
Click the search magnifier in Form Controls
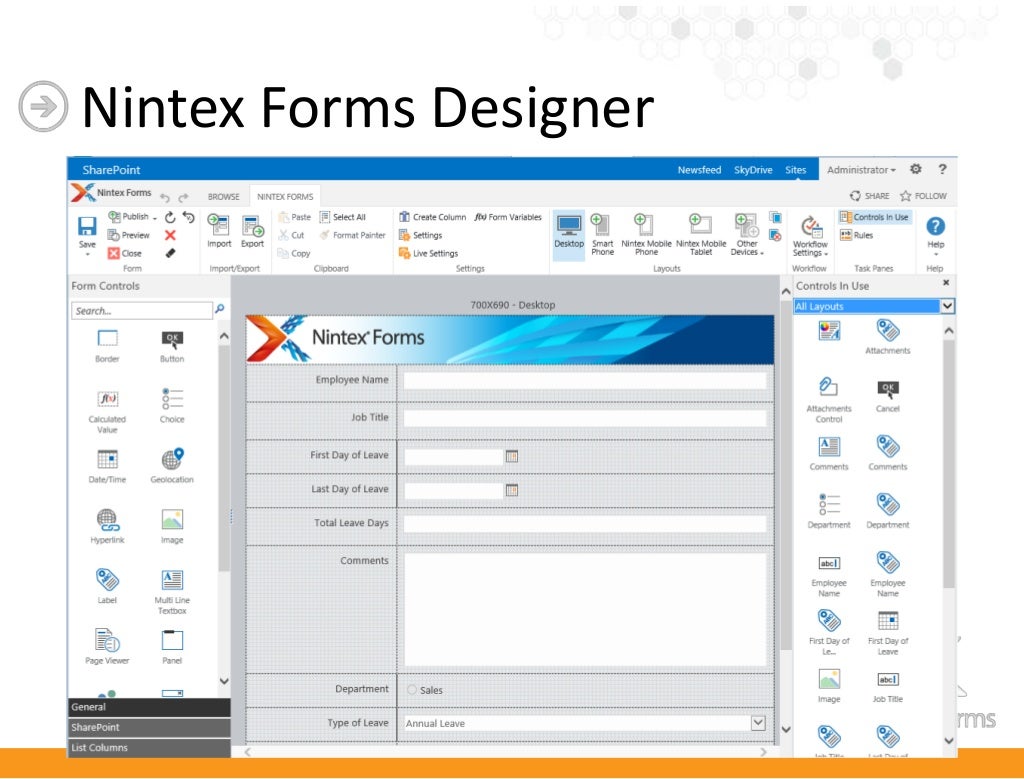(220, 308)
